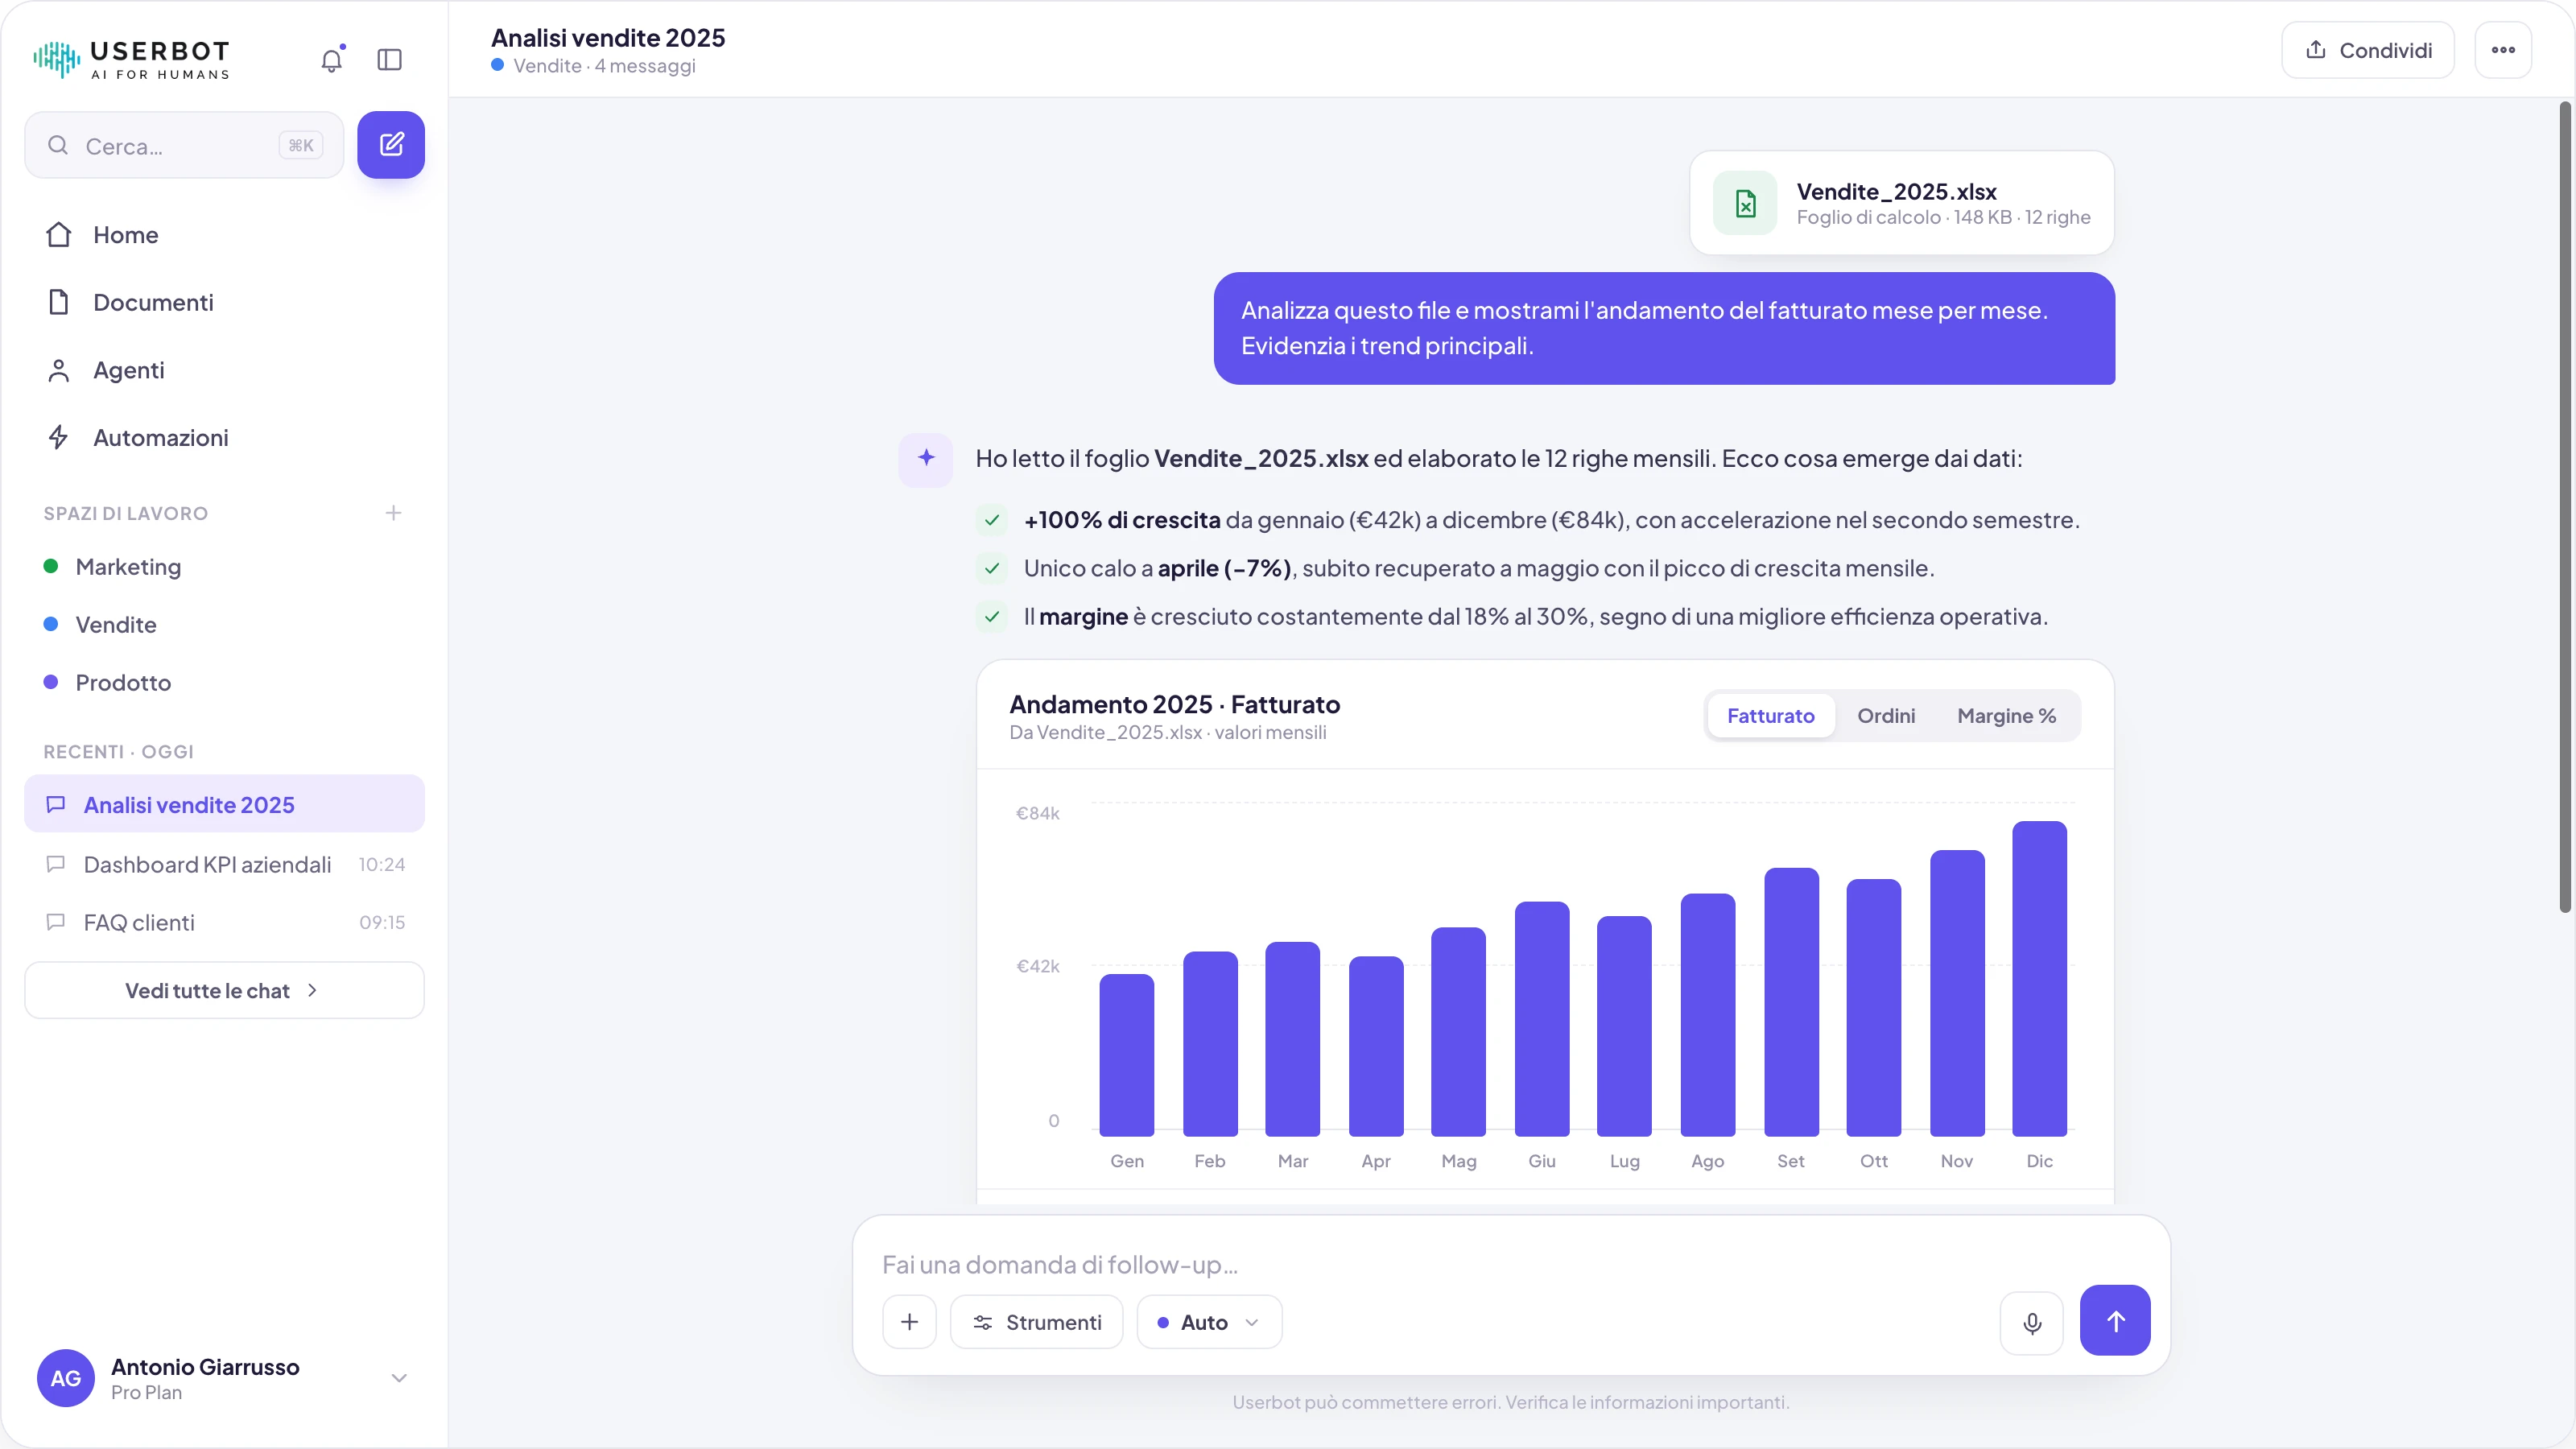Send message with the arrow button
Viewport: 2576px width, 1449px height.
coord(2115,1320)
